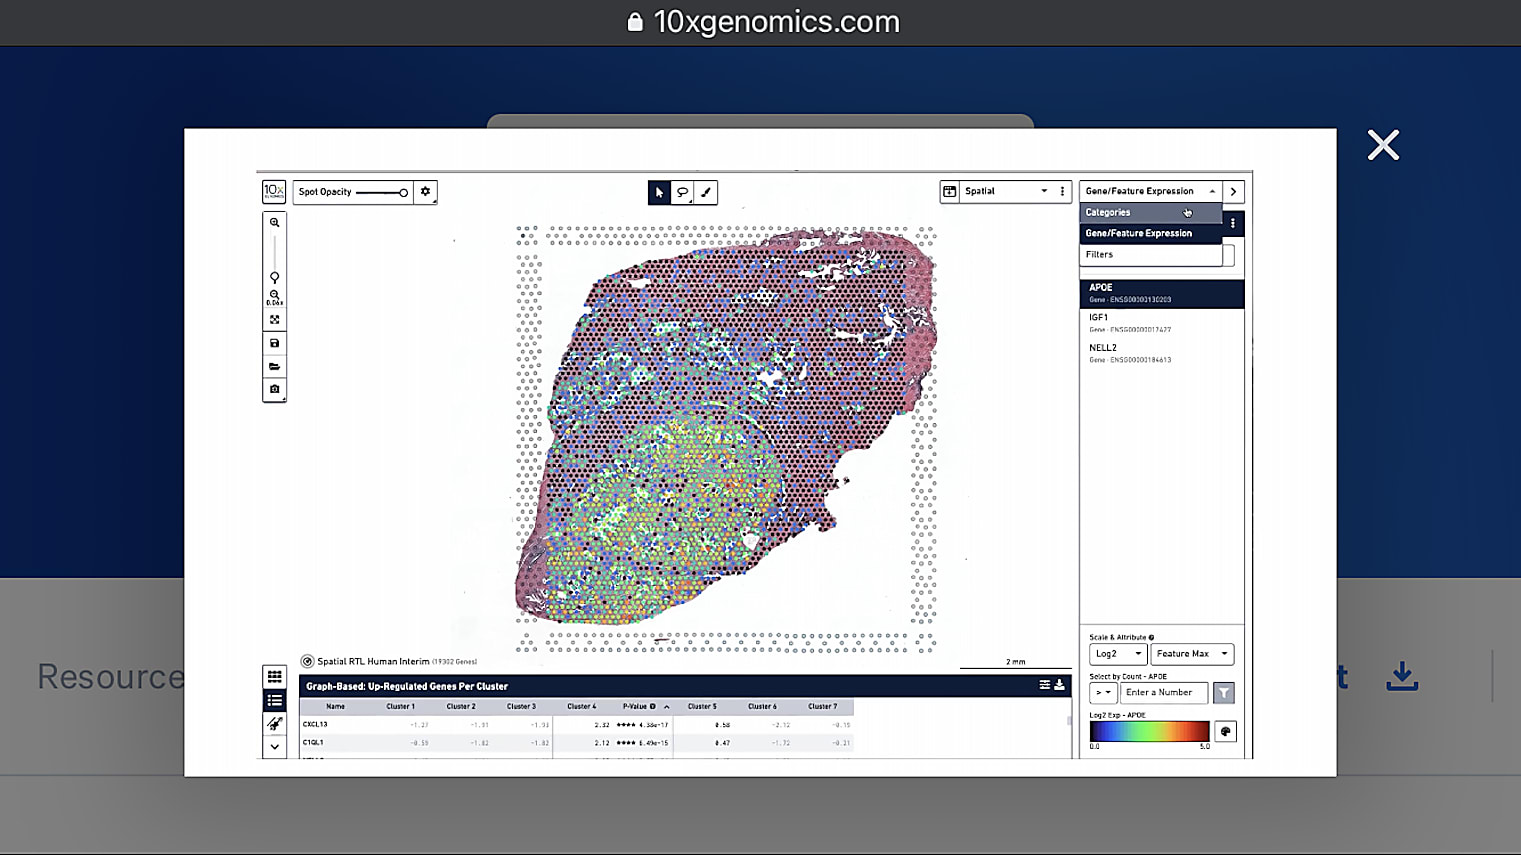Open gene list more options menu

coord(1233,223)
